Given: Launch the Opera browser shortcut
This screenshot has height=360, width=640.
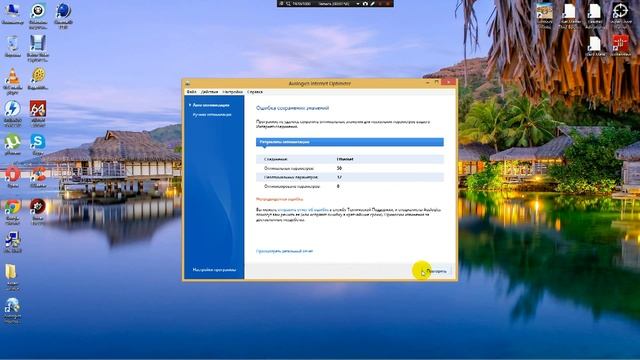Looking at the screenshot, I should [x=13, y=177].
